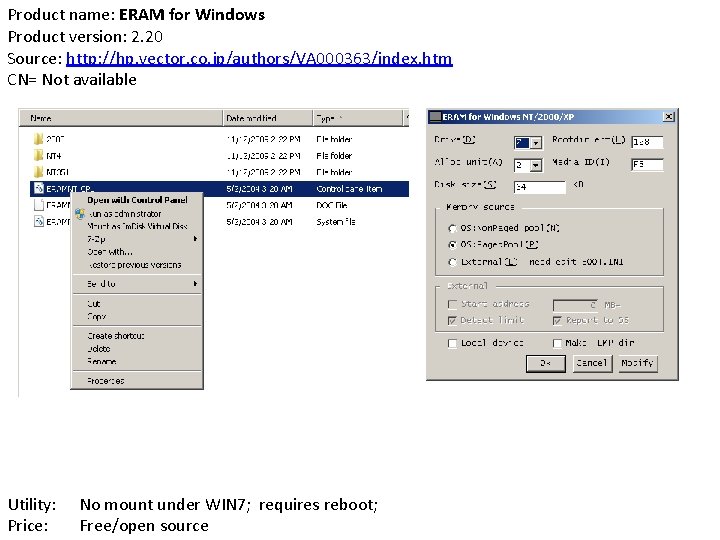Click the Type column header
The height and width of the screenshot is (540, 720).
(x=358, y=118)
